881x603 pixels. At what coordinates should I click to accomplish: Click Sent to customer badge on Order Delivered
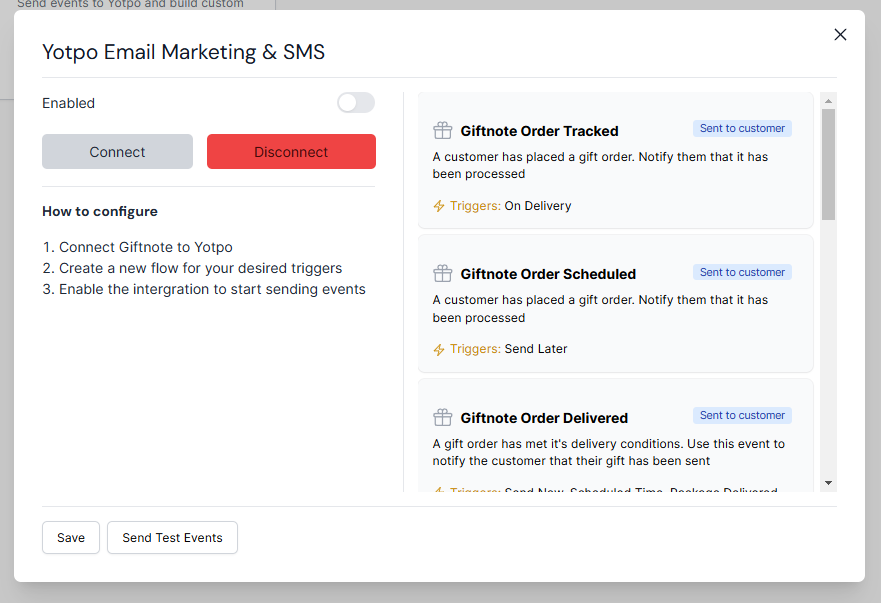[x=742, y=416]
